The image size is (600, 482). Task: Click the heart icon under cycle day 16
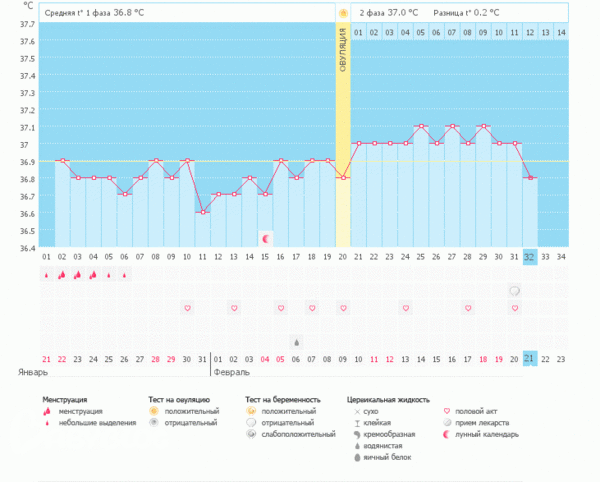coord(280,308)
